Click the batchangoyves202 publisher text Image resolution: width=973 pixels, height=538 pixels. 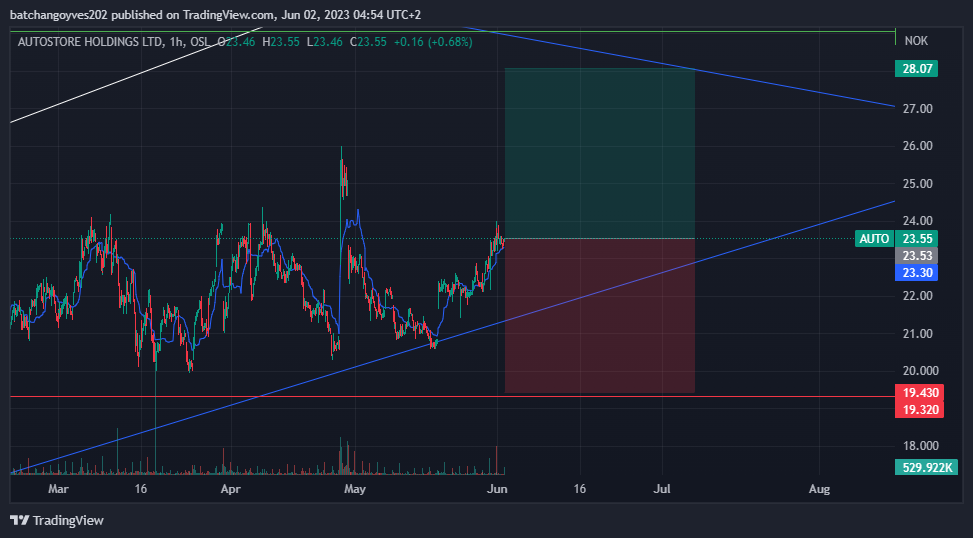[59, 14]
